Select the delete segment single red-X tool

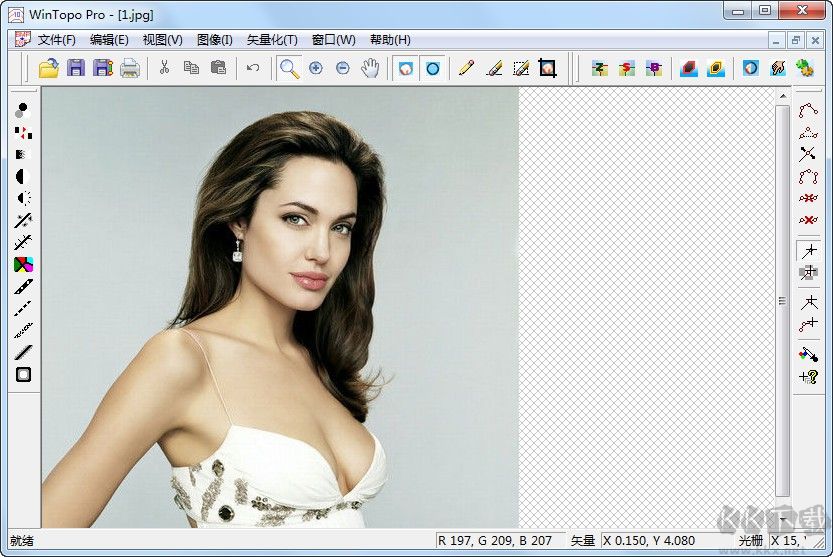click(808, 220)
